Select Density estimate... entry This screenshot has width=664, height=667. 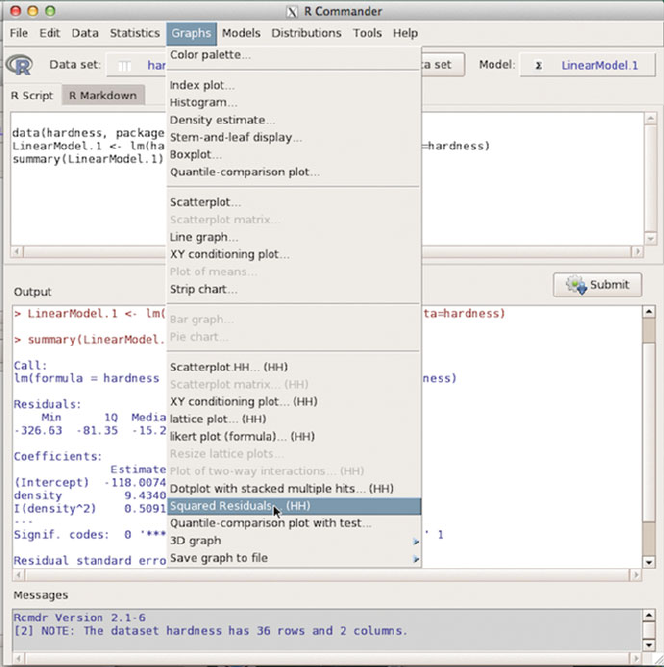point(294,120)
